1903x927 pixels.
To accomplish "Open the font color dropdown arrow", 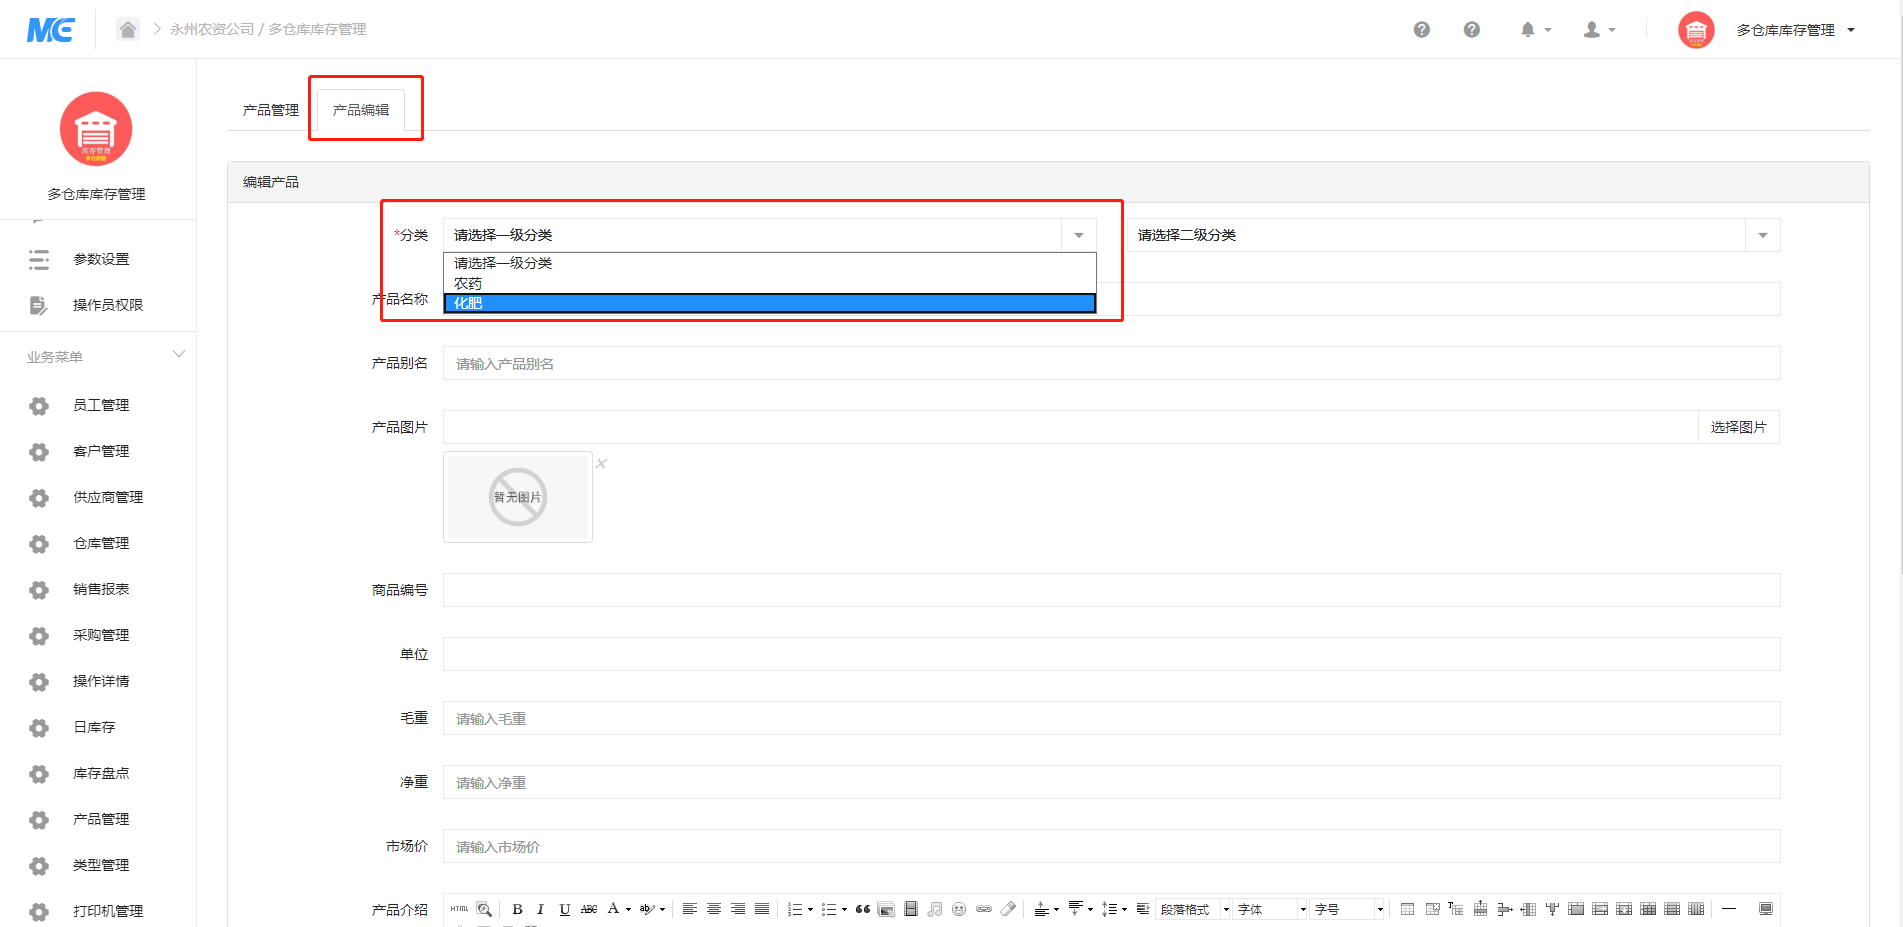I will pos(628,910).
